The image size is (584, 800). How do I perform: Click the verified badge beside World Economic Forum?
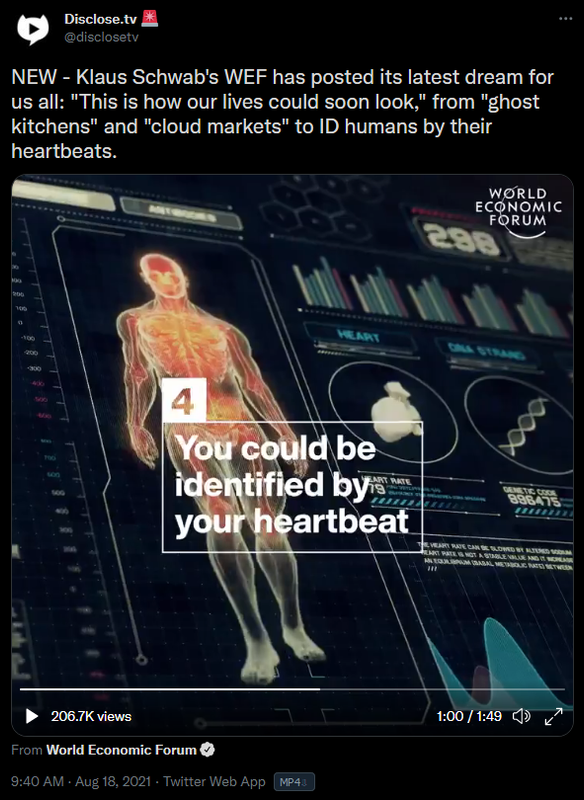pos(207,750)
